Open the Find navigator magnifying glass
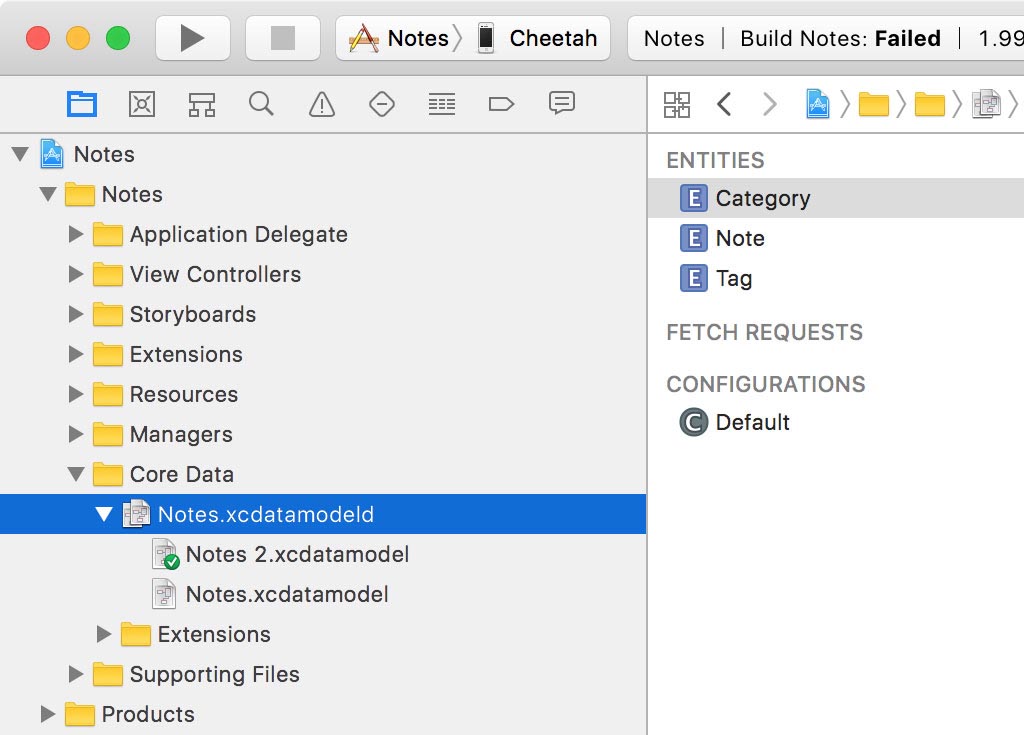 tap(261, 104)
